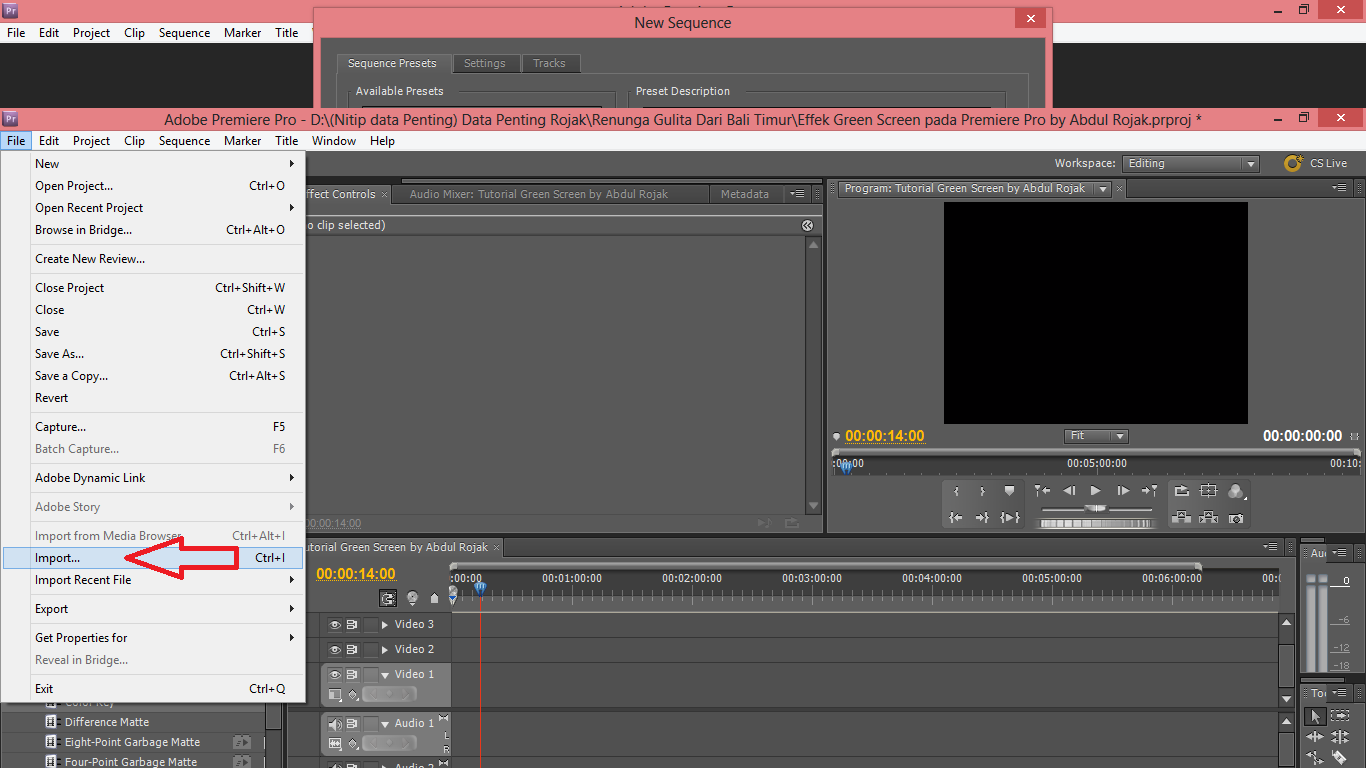Play the Program monitor sequence
Image resolution: width=1366 pixels, height=768 pixels.
tap(1096, 491)
